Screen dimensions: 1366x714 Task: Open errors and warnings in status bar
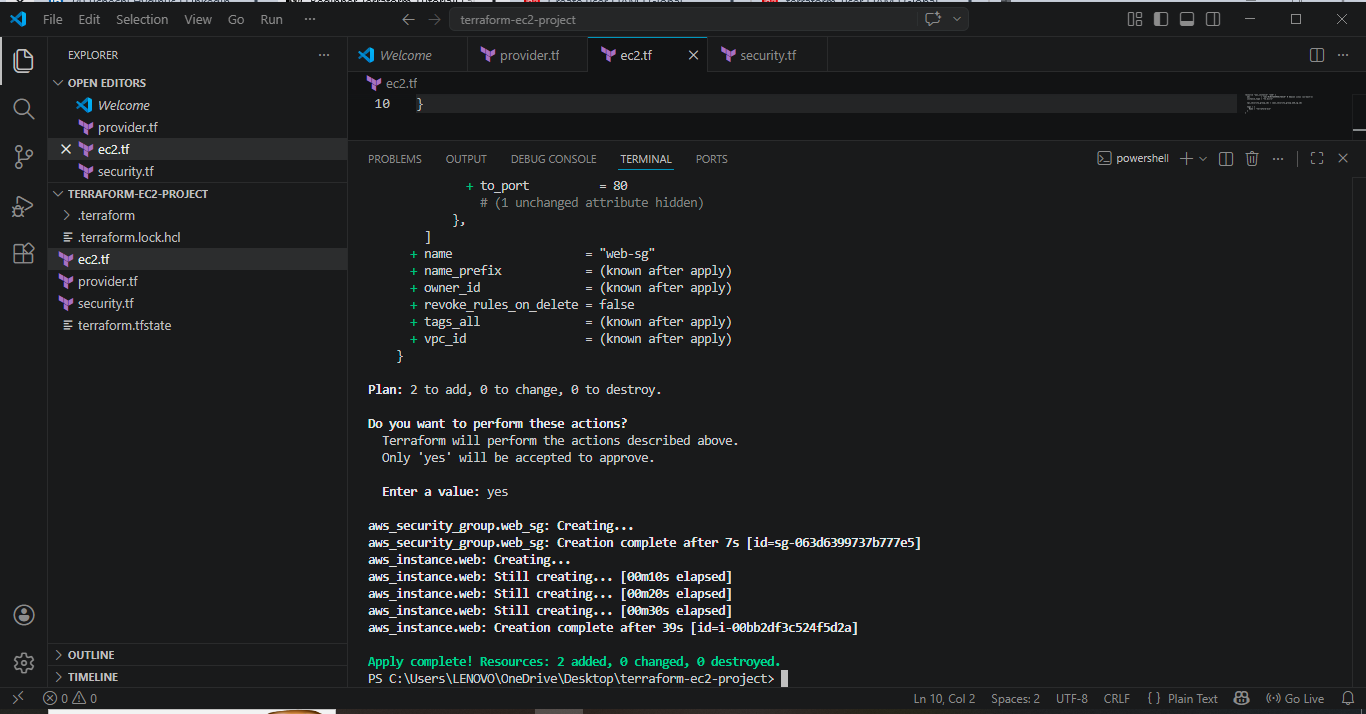point(70,698)
